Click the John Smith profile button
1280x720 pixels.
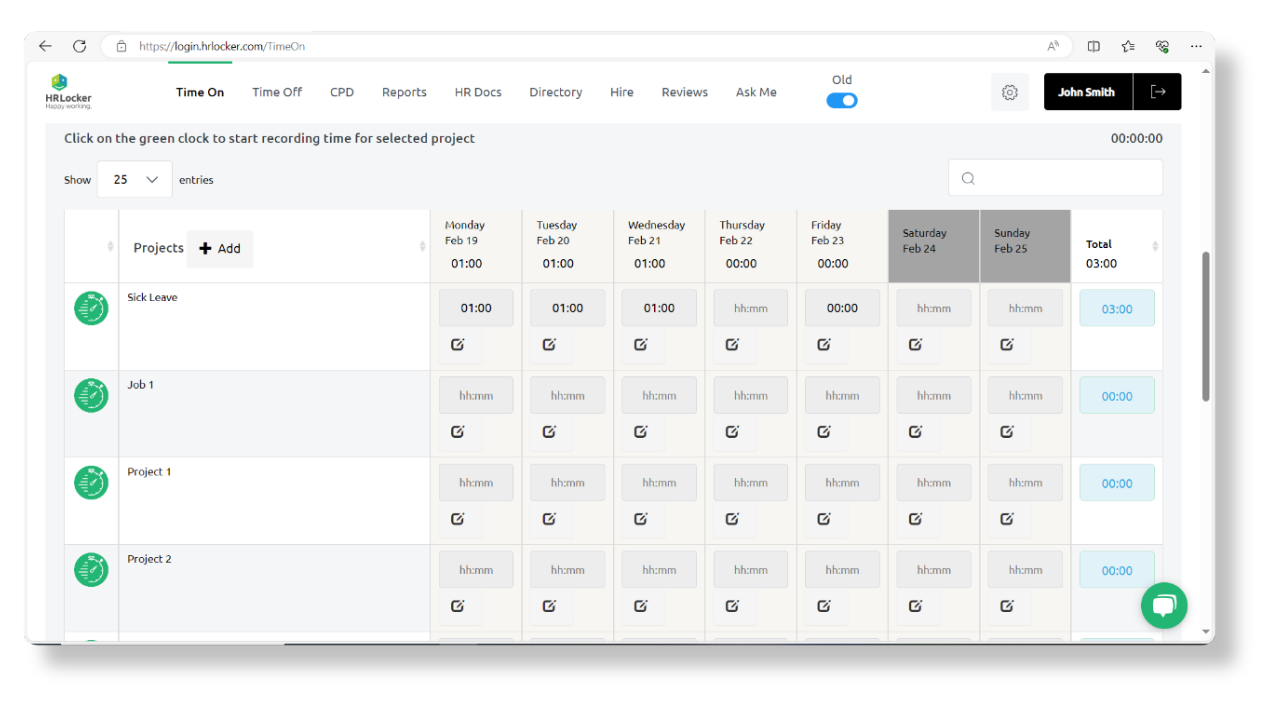tap(1087, 91)
